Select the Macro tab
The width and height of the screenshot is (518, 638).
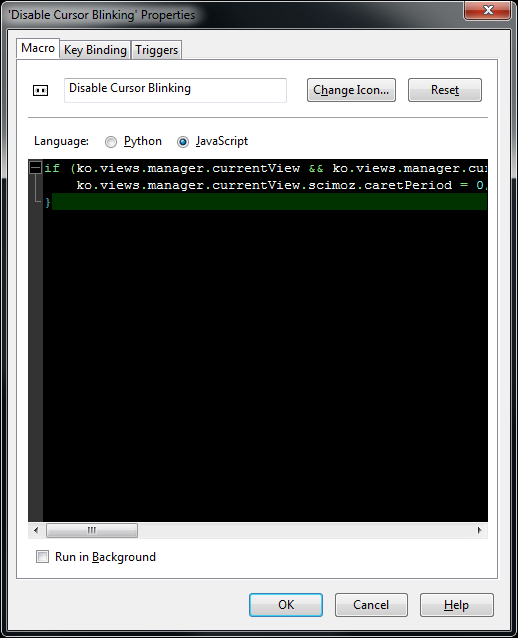(38, 48)
